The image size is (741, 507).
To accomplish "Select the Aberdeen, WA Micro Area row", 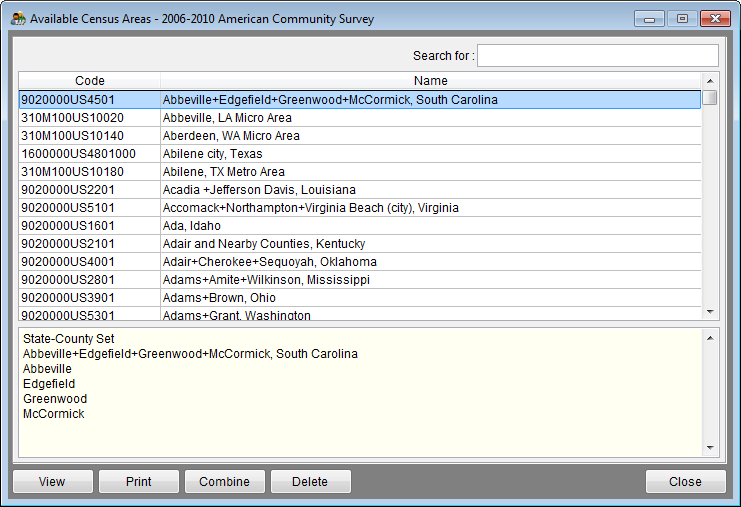I will 231,136.
